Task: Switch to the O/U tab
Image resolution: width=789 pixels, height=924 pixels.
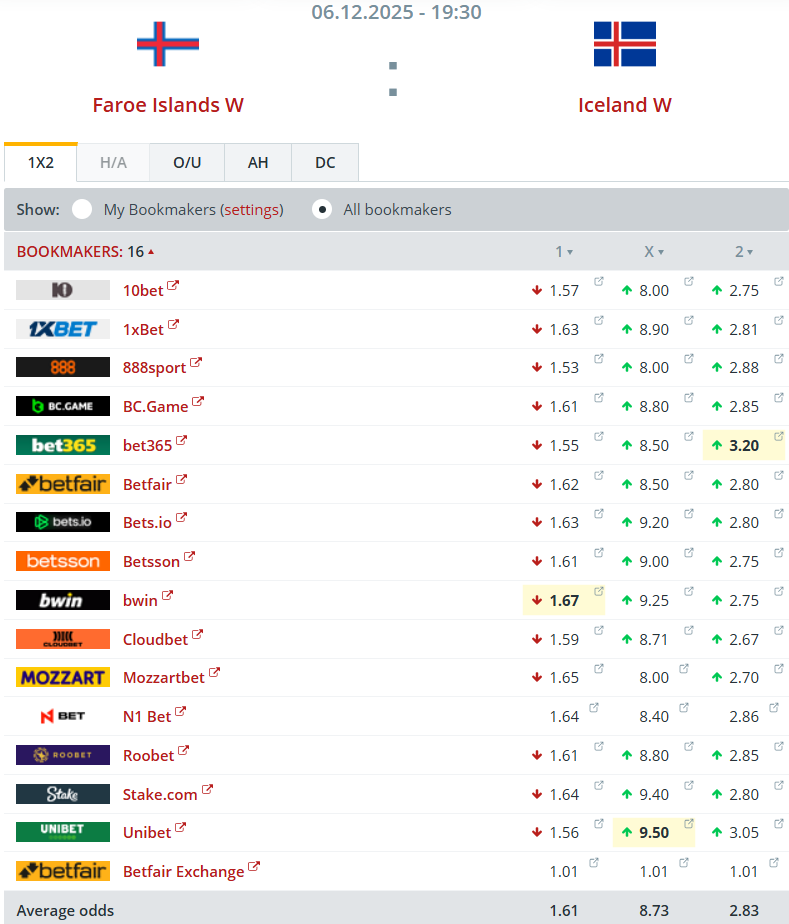Action: pos(187,163)
